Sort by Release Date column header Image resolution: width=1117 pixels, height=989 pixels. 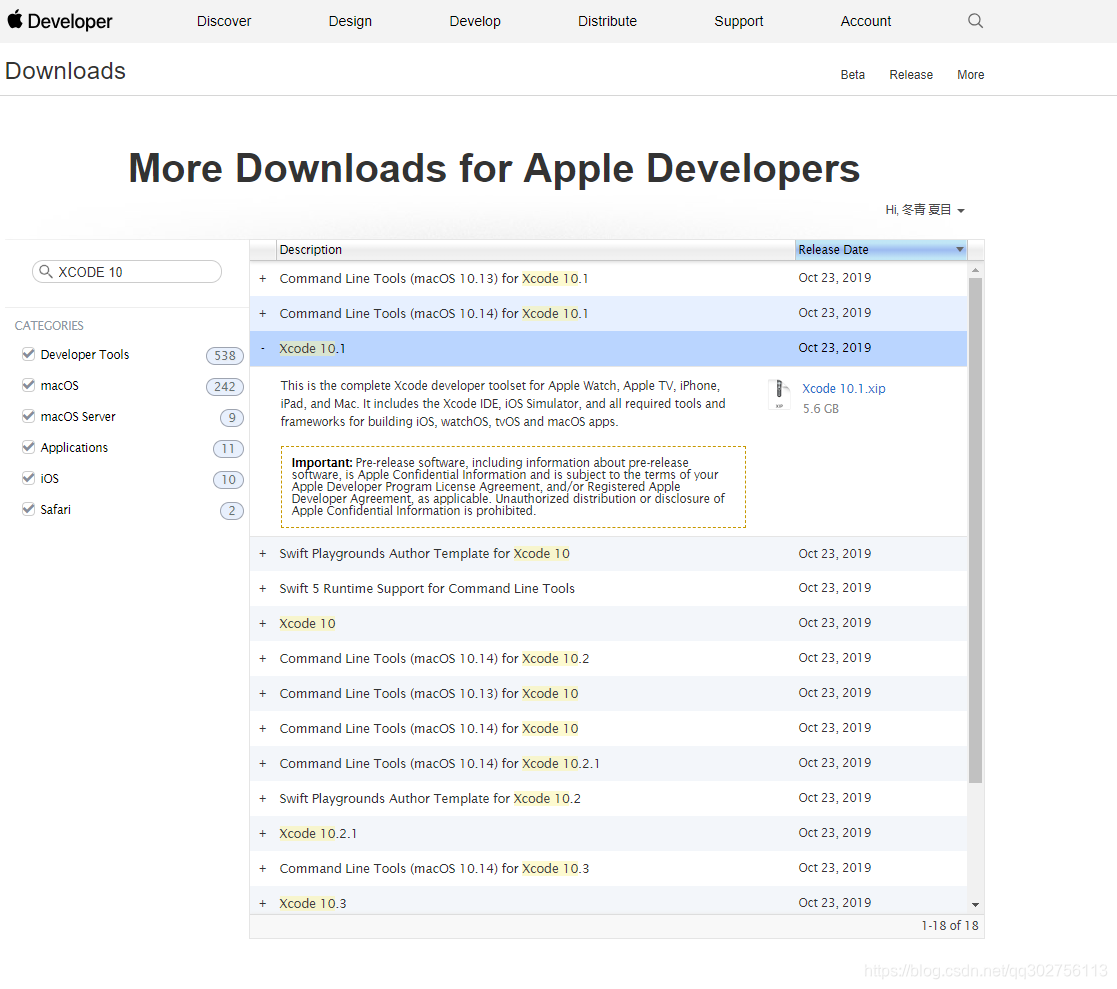(x=880, y=249)
